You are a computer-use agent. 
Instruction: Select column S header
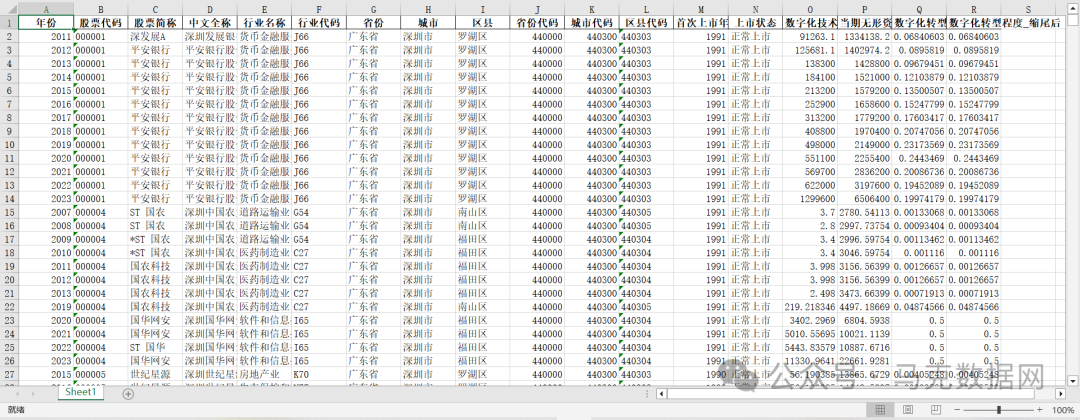coord(1028,10)
